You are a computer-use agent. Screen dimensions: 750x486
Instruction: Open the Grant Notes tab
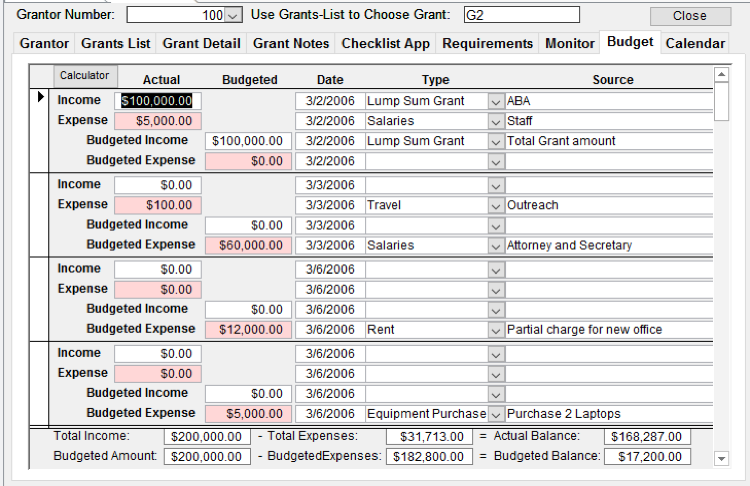tap(291, 44)
